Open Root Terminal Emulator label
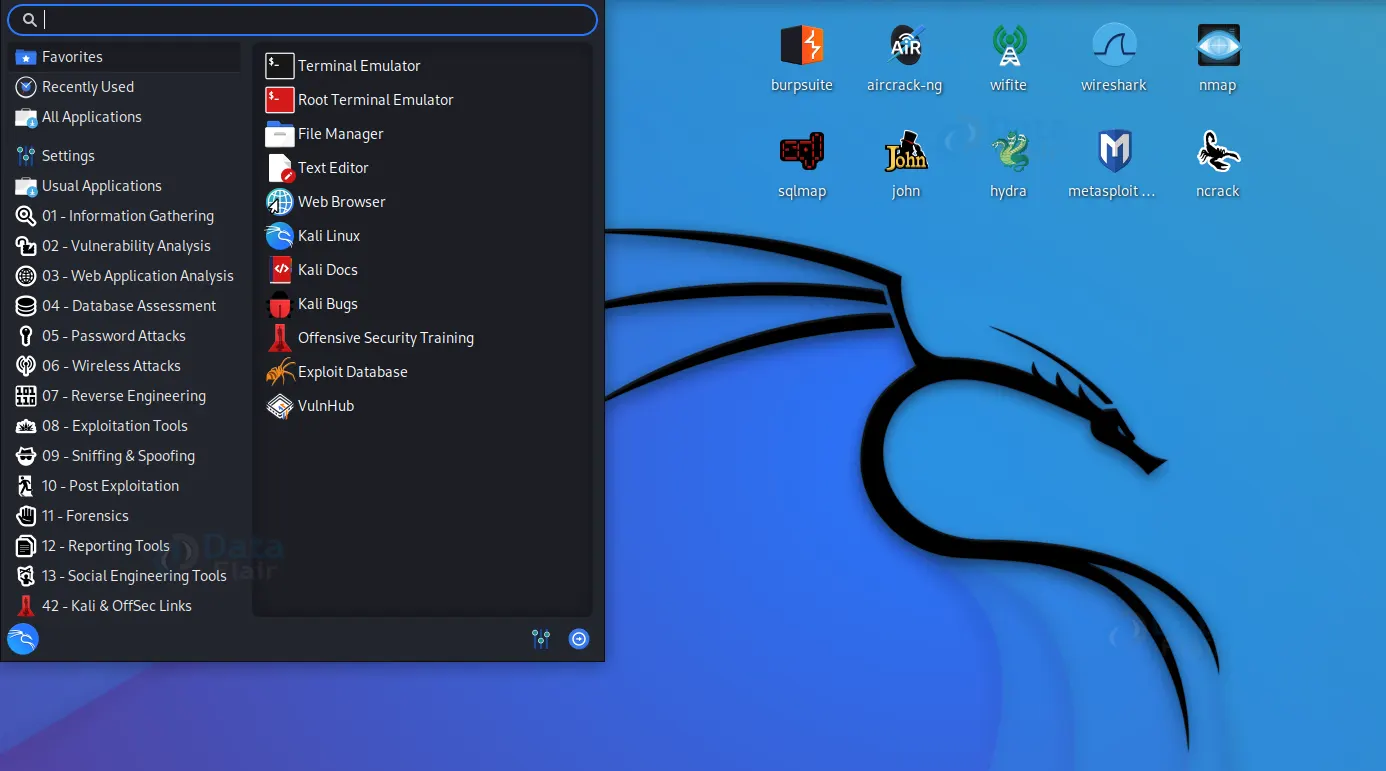 click(376, 100)
